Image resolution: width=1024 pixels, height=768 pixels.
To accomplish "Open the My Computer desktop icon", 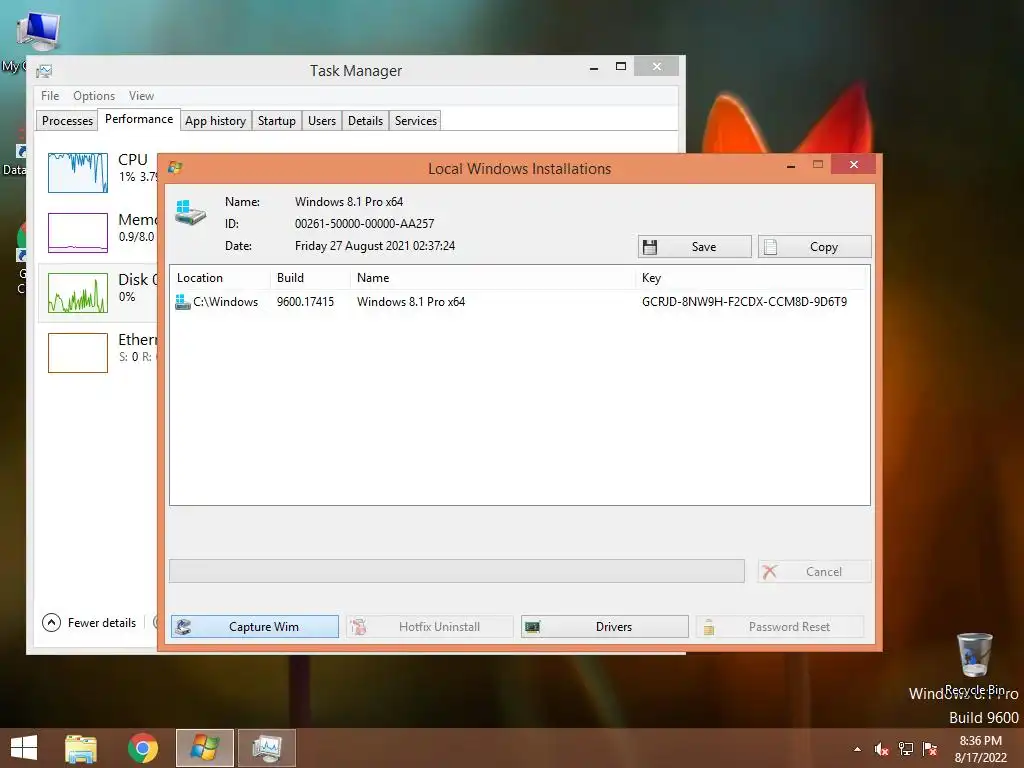I will 38,31.
